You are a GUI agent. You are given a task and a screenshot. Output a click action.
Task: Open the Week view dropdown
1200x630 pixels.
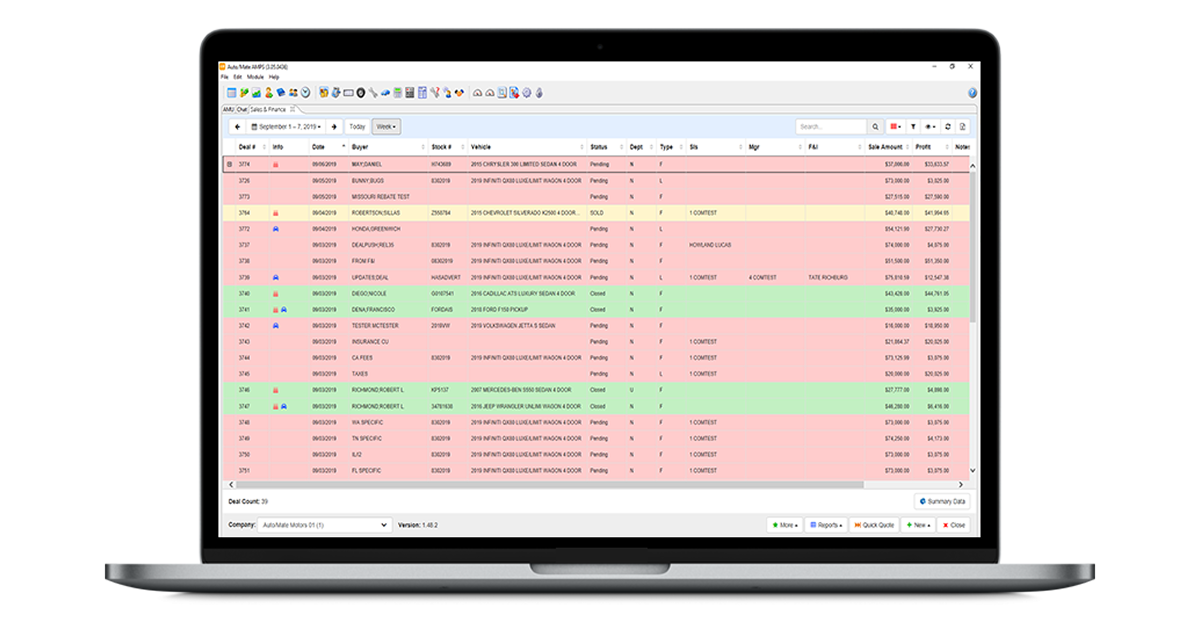coord(386,127)
